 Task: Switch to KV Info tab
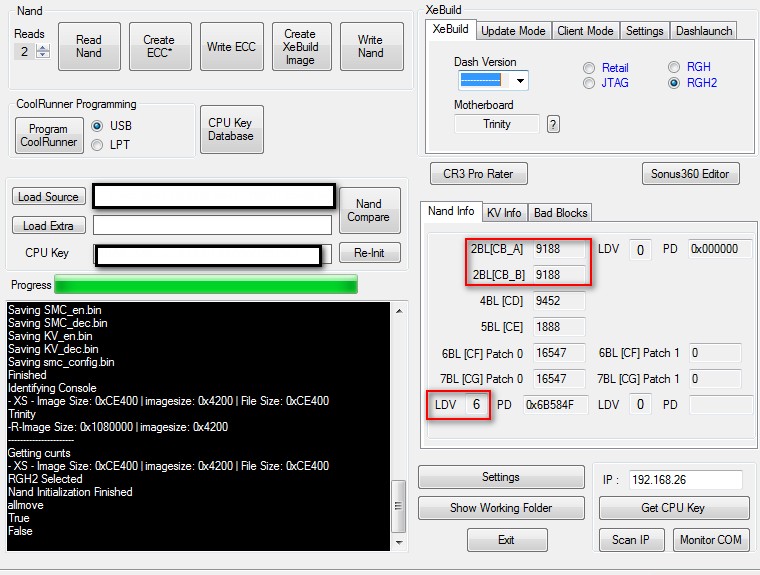pyautogui.click(x=505, y=213)
